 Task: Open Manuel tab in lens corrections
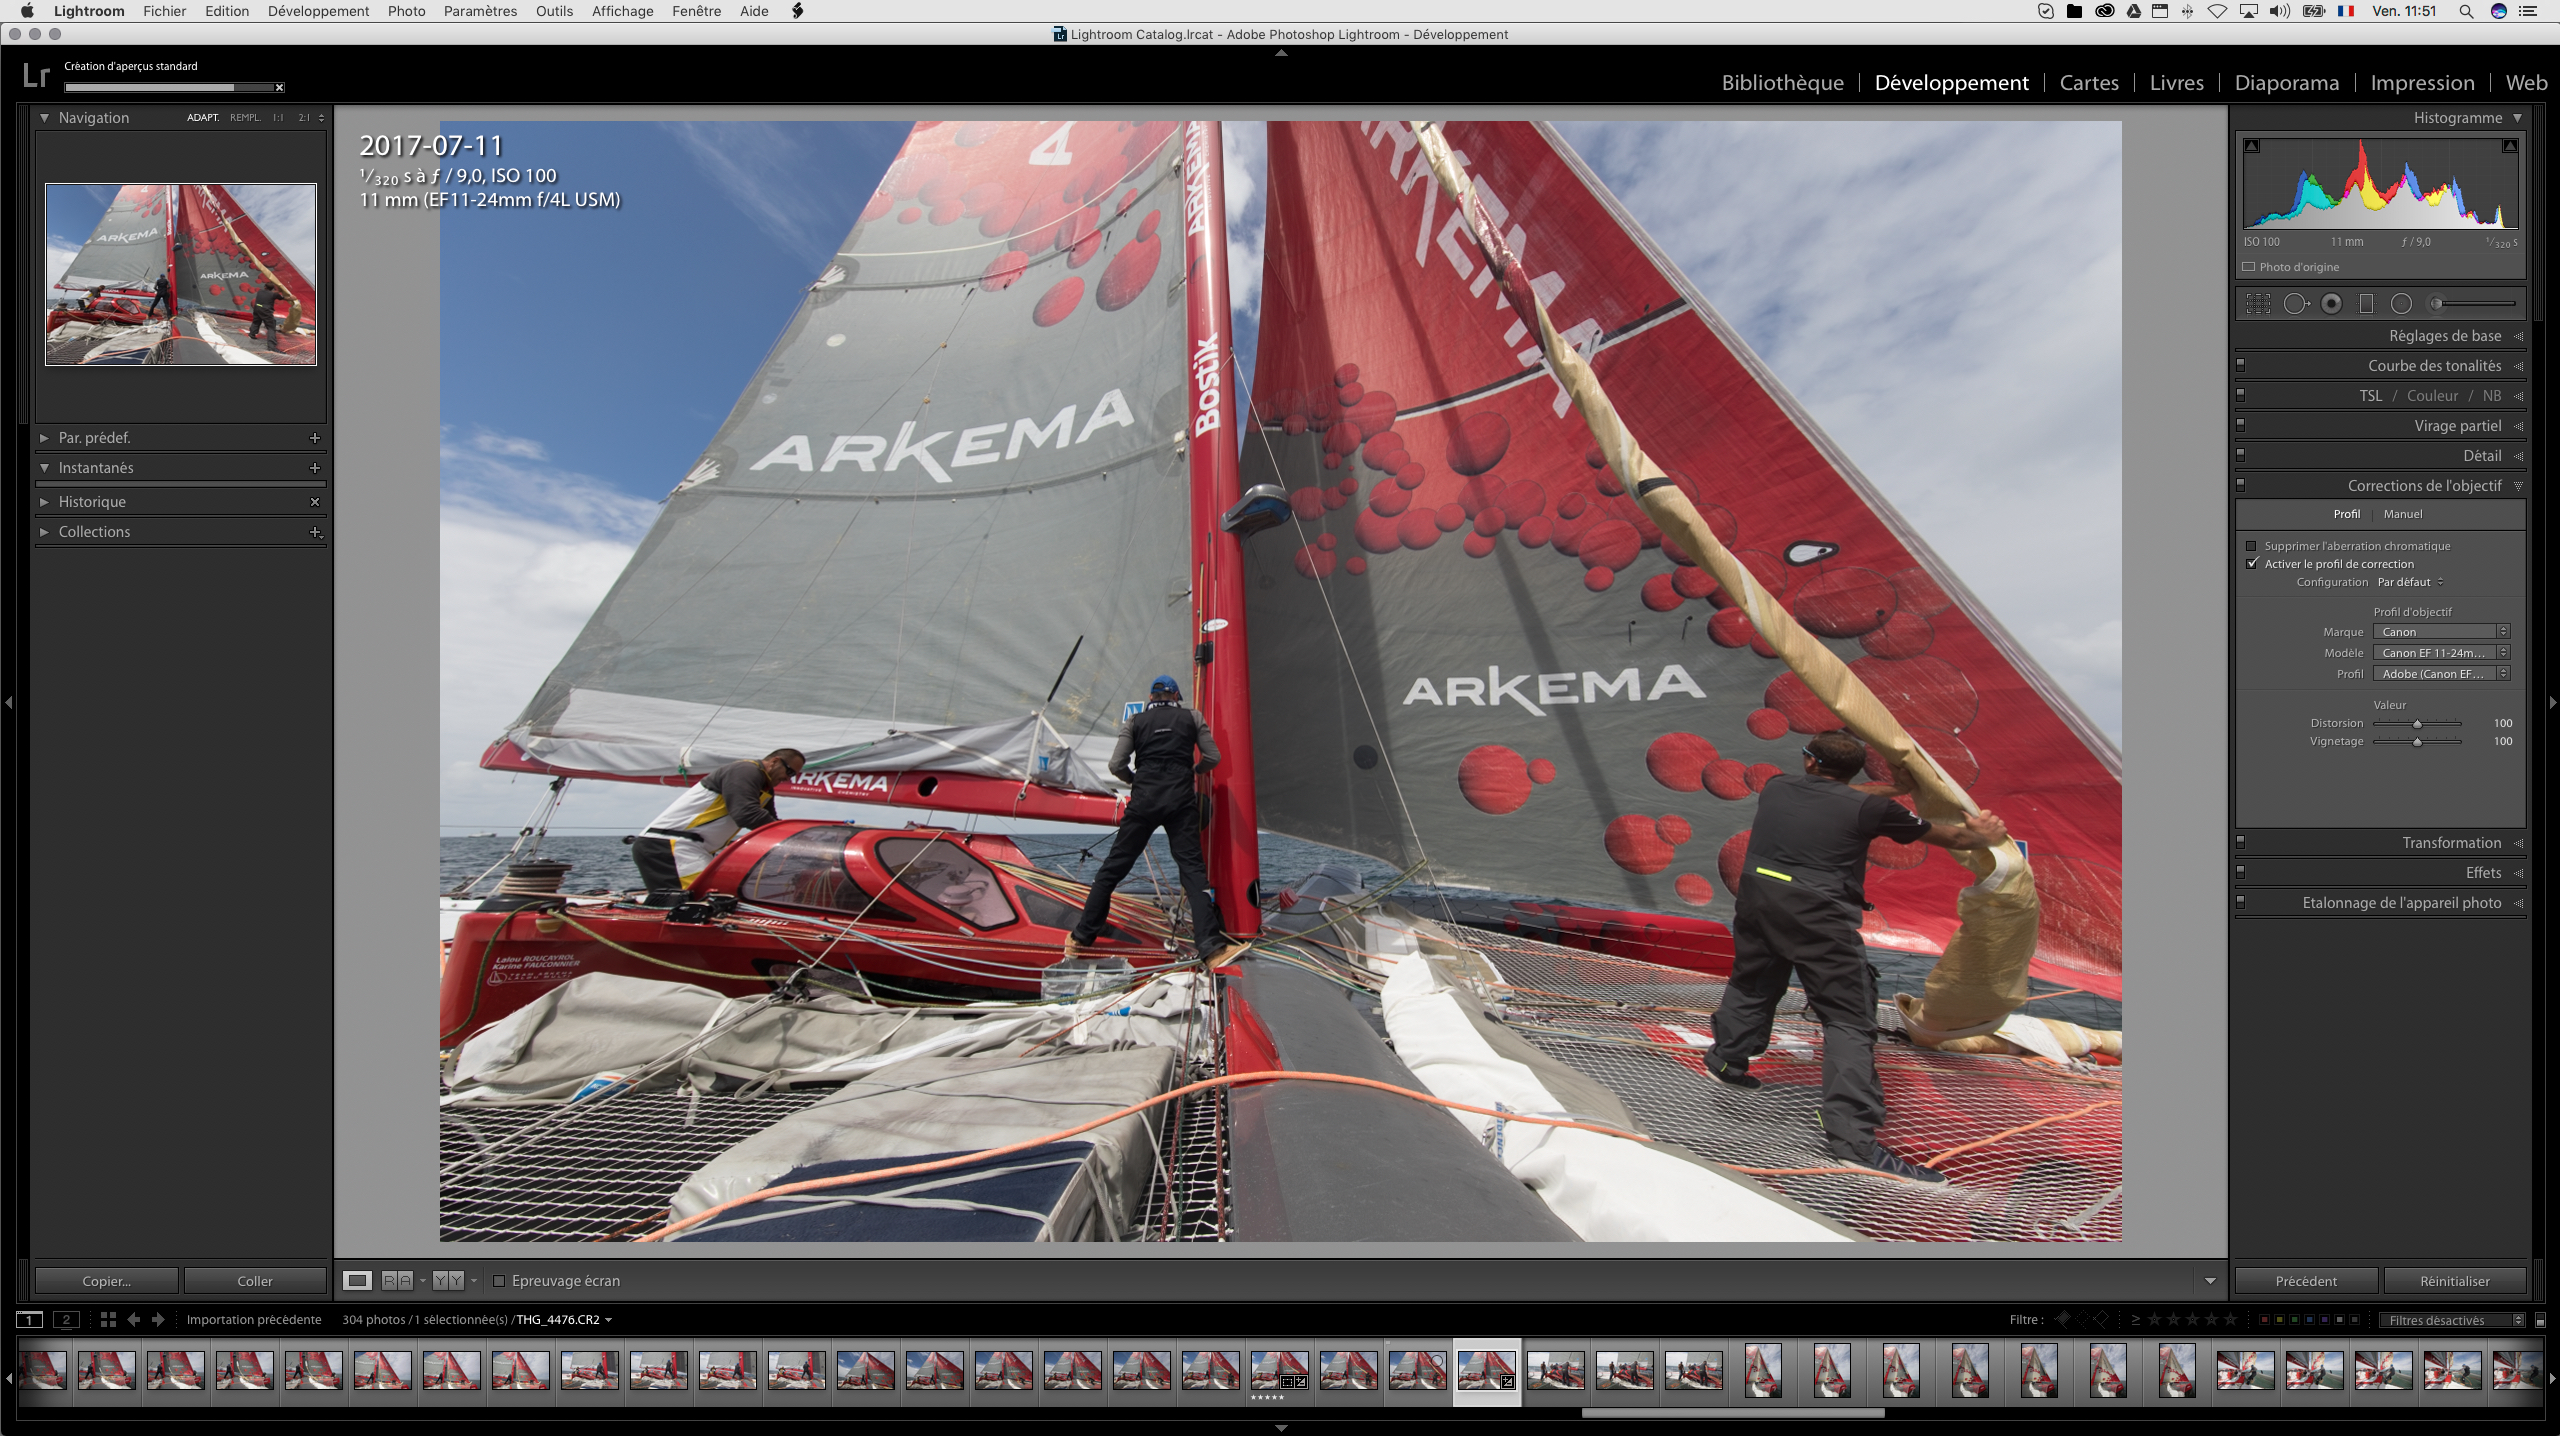coord(2403,514)
